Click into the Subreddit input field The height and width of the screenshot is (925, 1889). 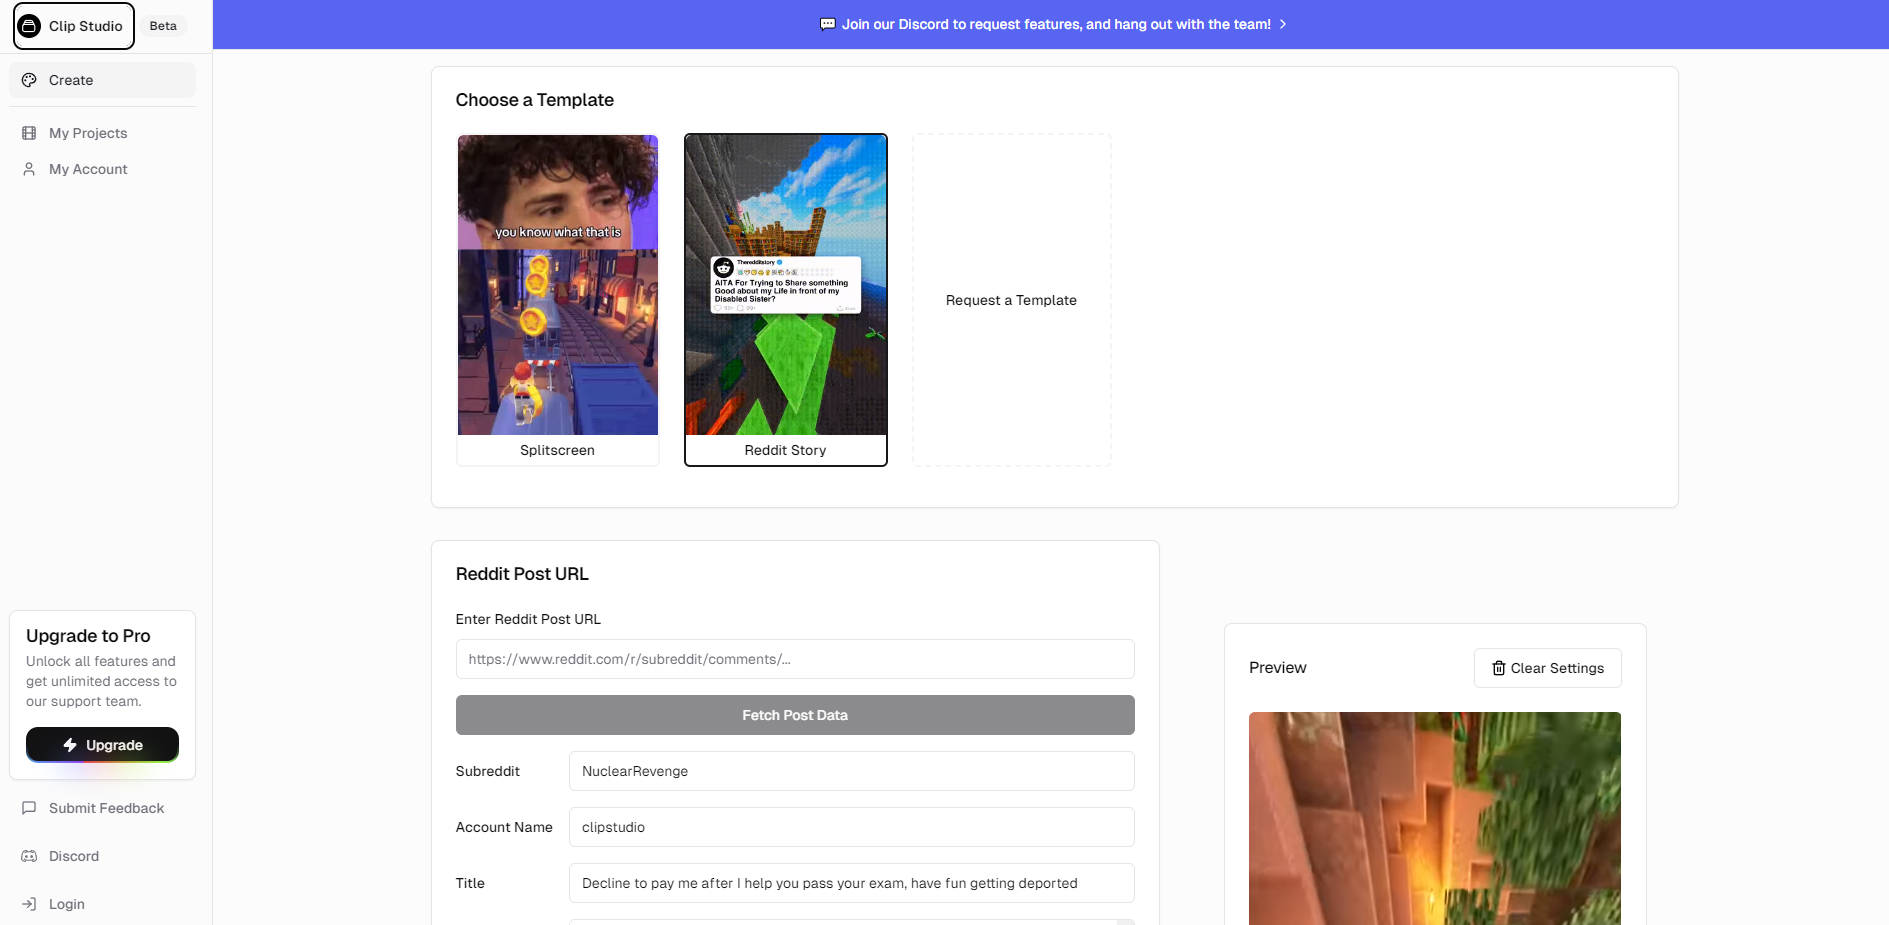coord(851,771)
